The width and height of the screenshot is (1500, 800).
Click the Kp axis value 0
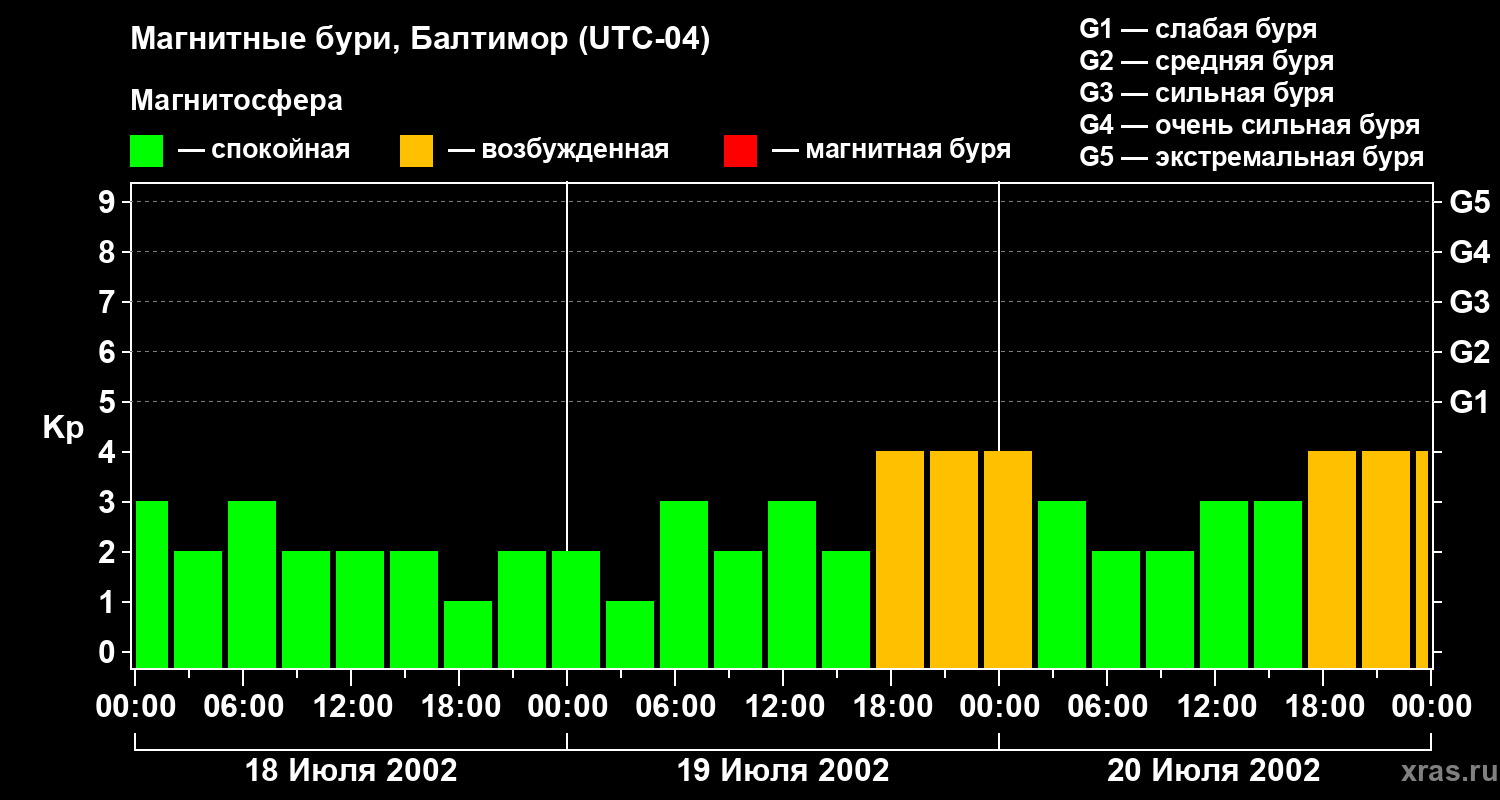pyautogui.click(x=108, y=652)
